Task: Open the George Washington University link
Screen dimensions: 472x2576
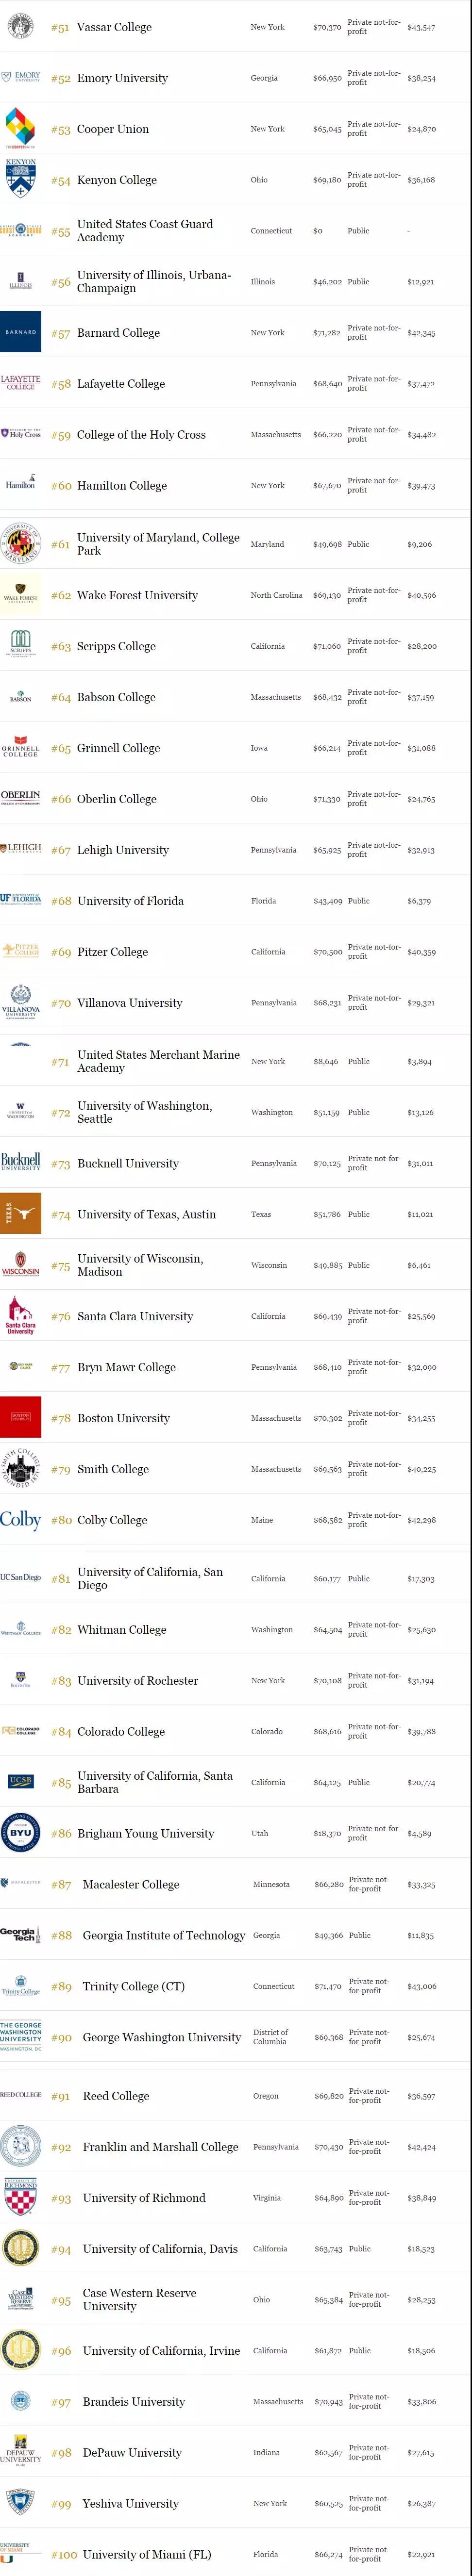Action: coord(162,2037)
